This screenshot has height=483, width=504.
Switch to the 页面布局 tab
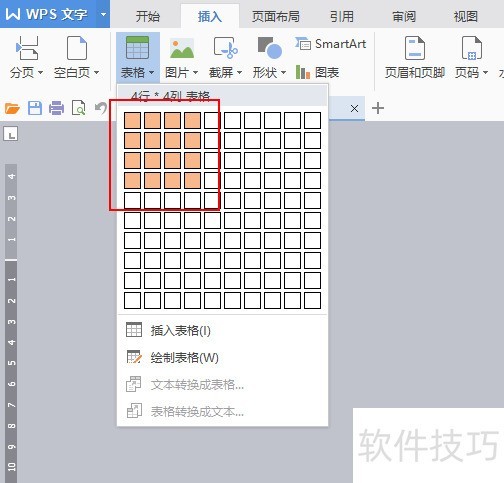click(275, 16)
